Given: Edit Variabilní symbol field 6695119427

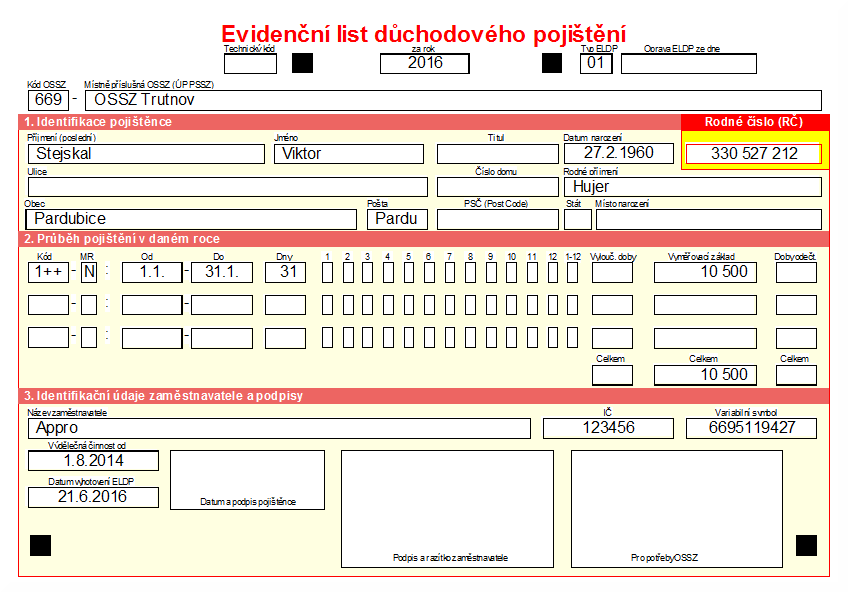Looking at the screenshot, I should [752, 428].
